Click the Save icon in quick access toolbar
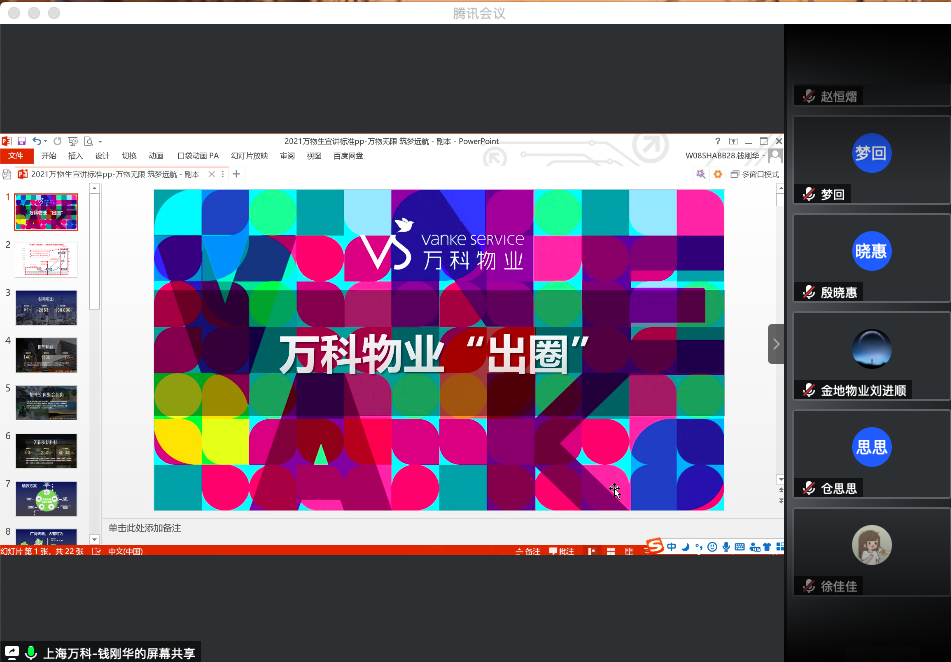 point(22,141)
